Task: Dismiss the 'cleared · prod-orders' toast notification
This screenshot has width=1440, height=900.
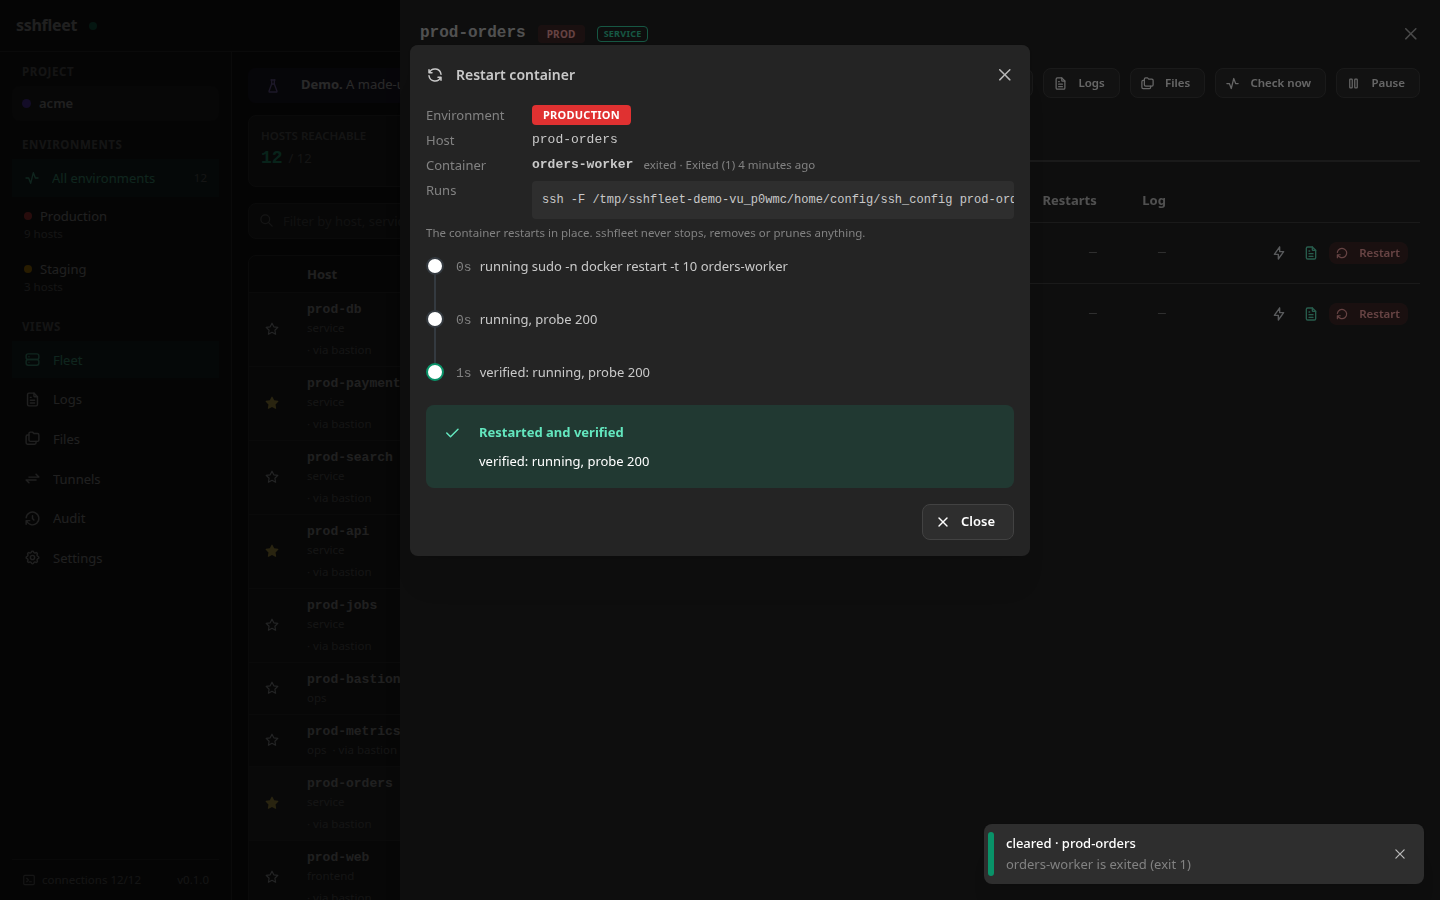Action: [1400, 854]
